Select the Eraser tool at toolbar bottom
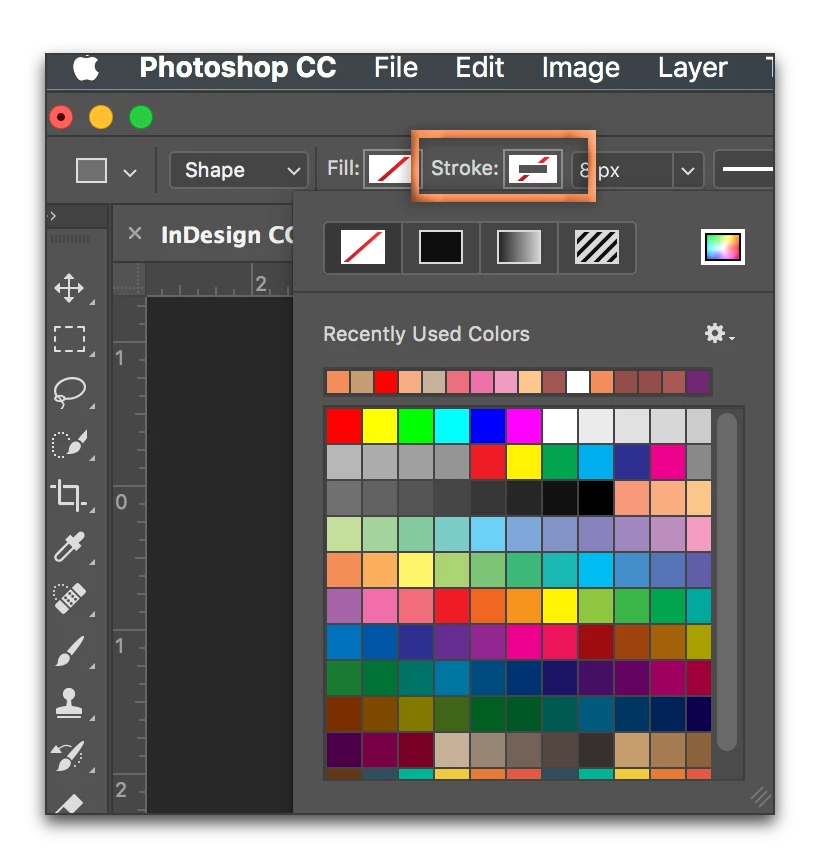 tap(70, 803)
